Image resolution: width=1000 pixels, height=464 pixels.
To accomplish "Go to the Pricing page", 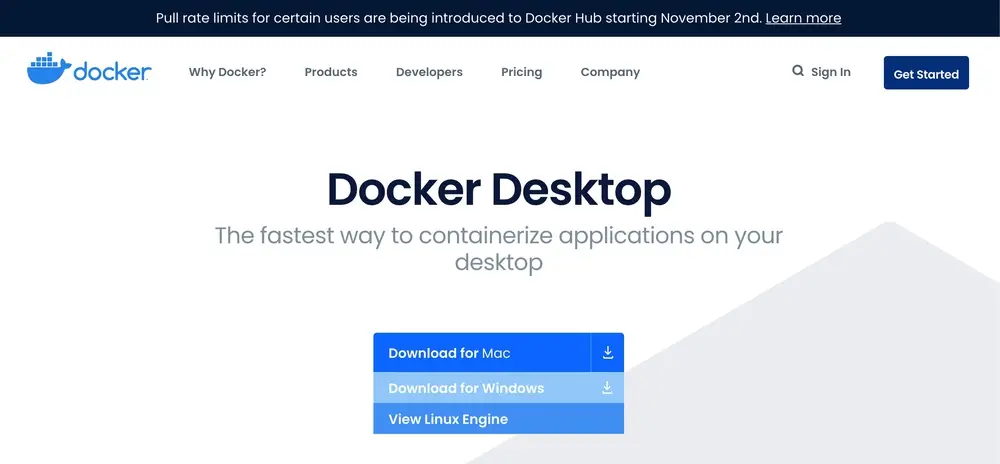I will coord(522,72).
